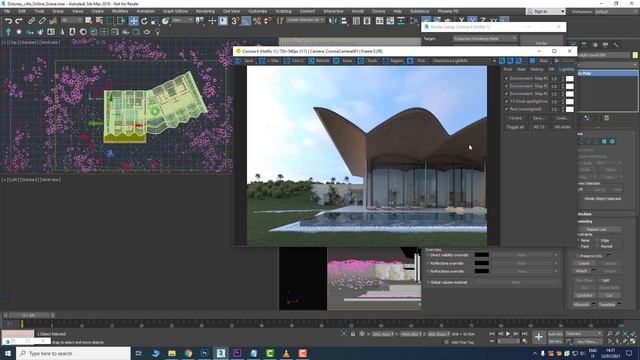This screenshot has width=640, height=360.
Task: Click the QuickSlice button
Action: (584, 296)
